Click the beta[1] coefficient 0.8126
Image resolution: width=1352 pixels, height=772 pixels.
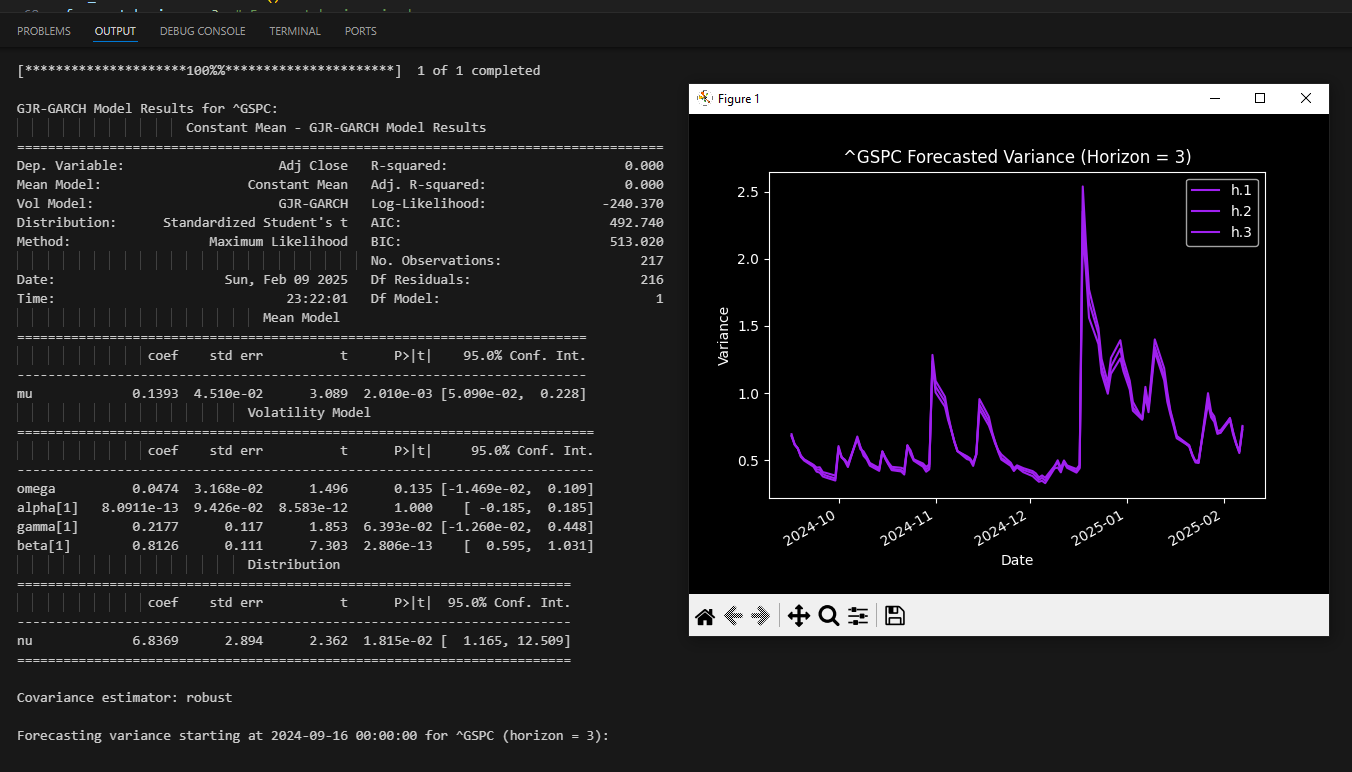pos(155,545)
